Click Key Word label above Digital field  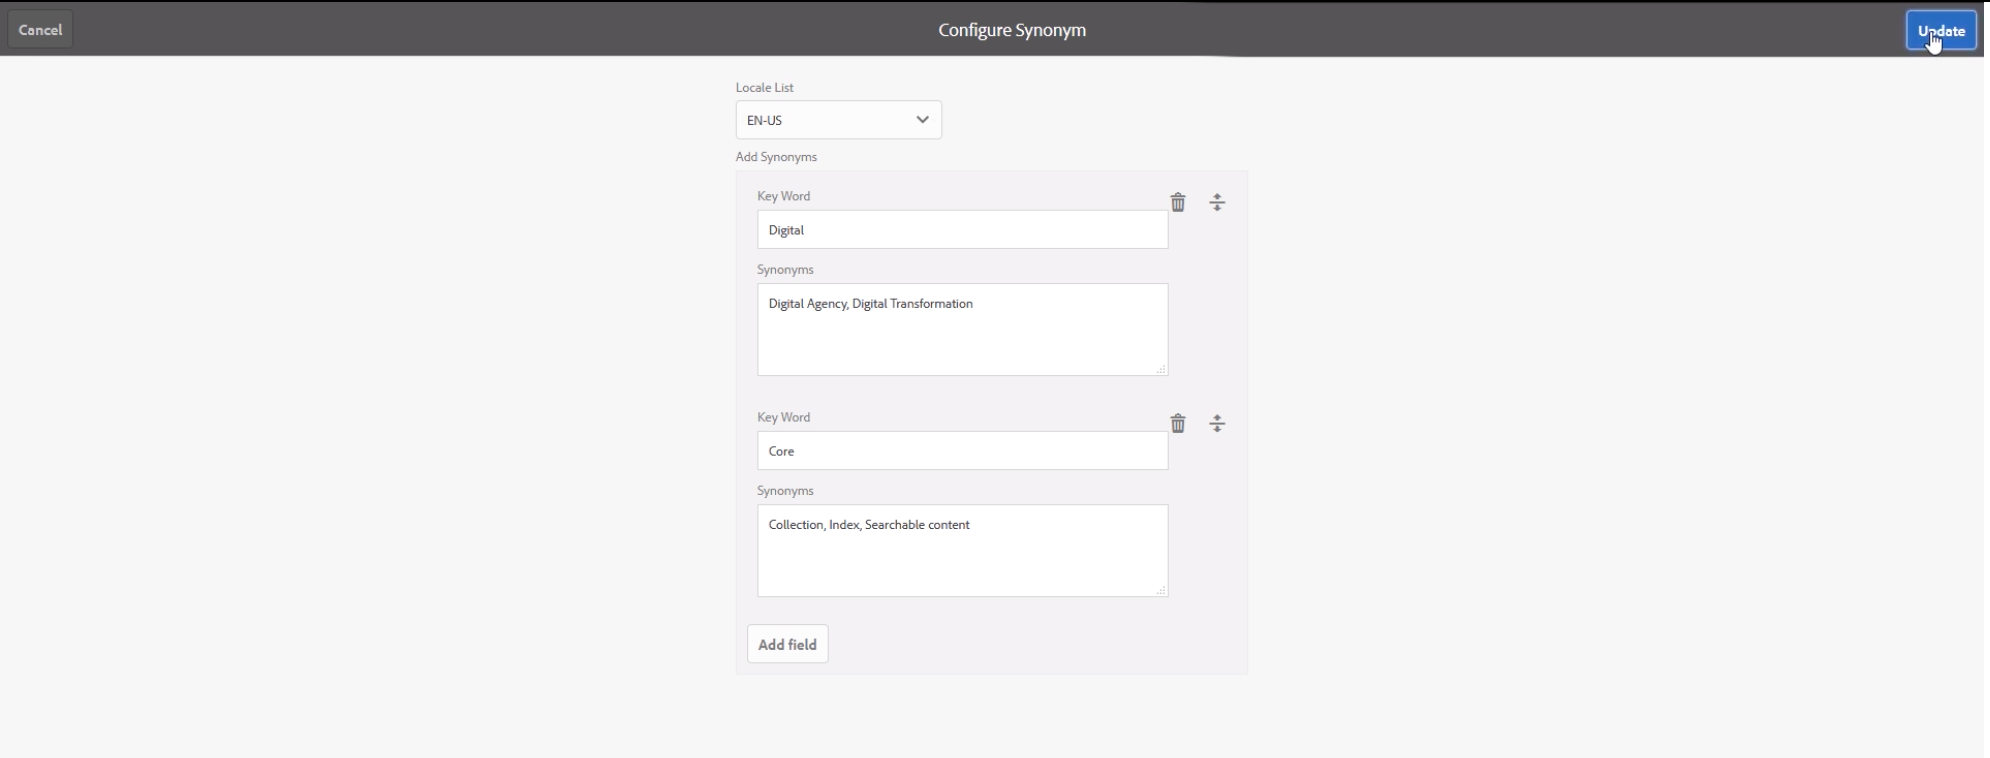(x=783, y=196)
